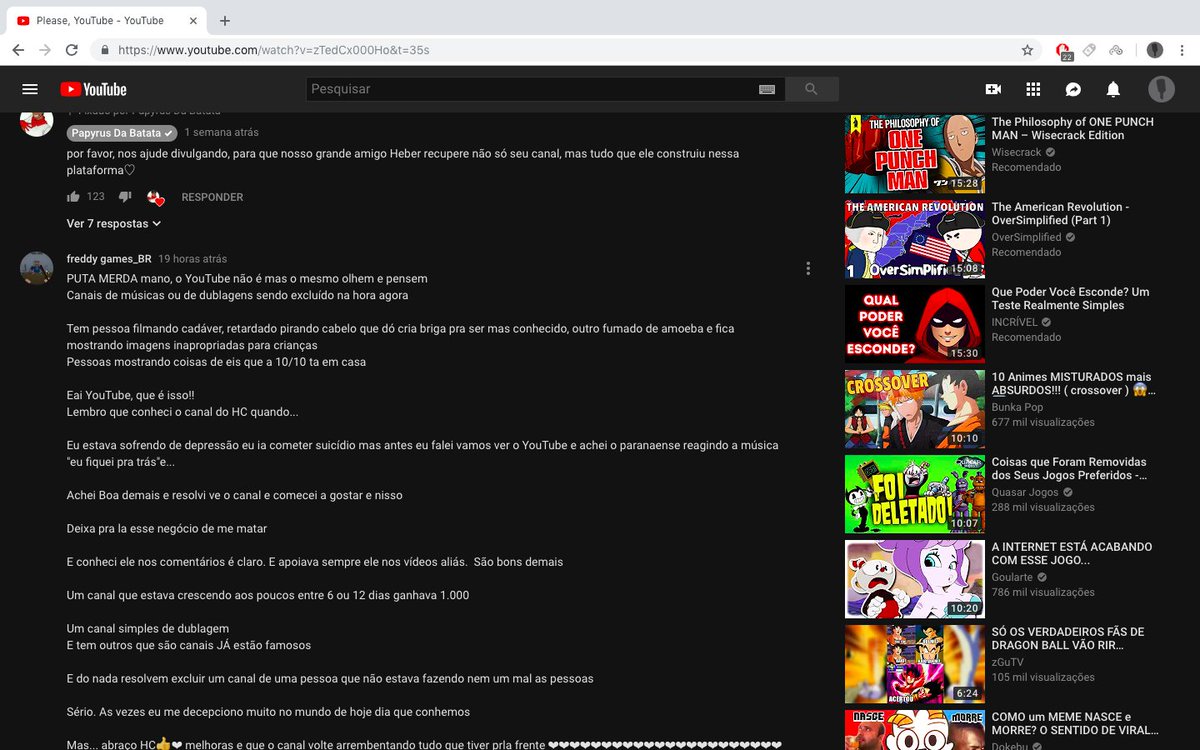Open the Cuphead 10:20 video thumbnail
This screenshot has width=1200, height=750.
click(914, 578)
